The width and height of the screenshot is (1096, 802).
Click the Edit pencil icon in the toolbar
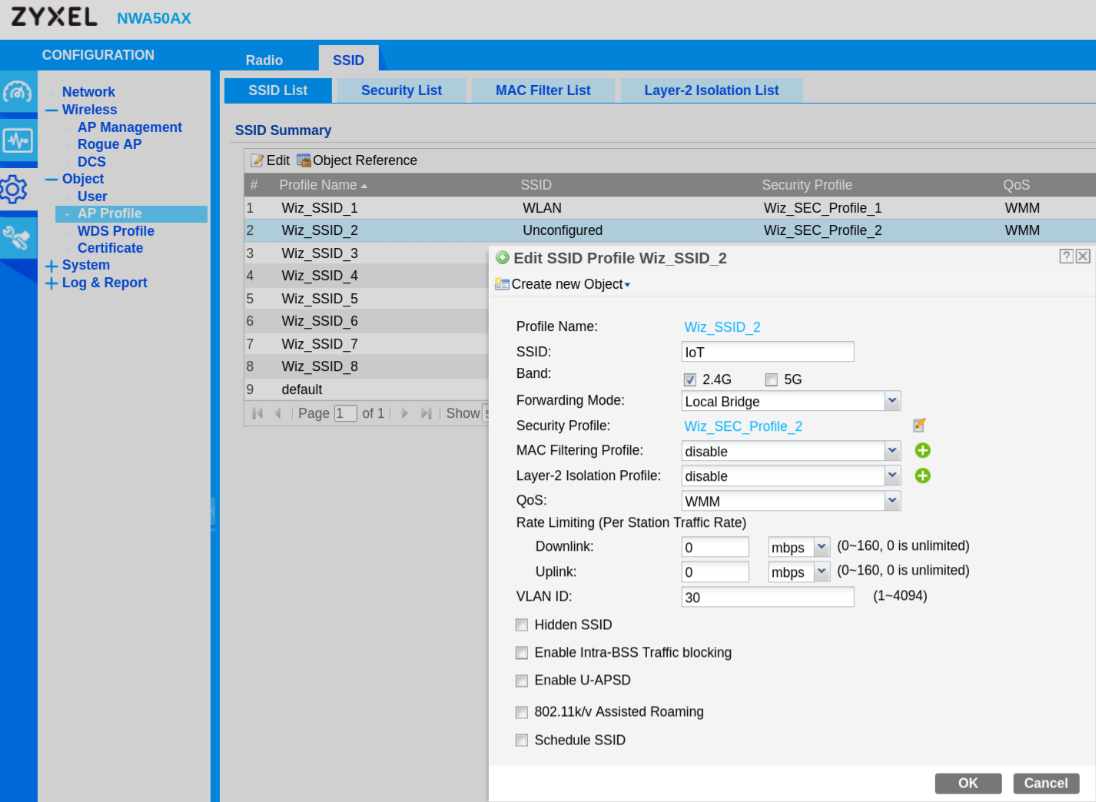click(257, 160)
